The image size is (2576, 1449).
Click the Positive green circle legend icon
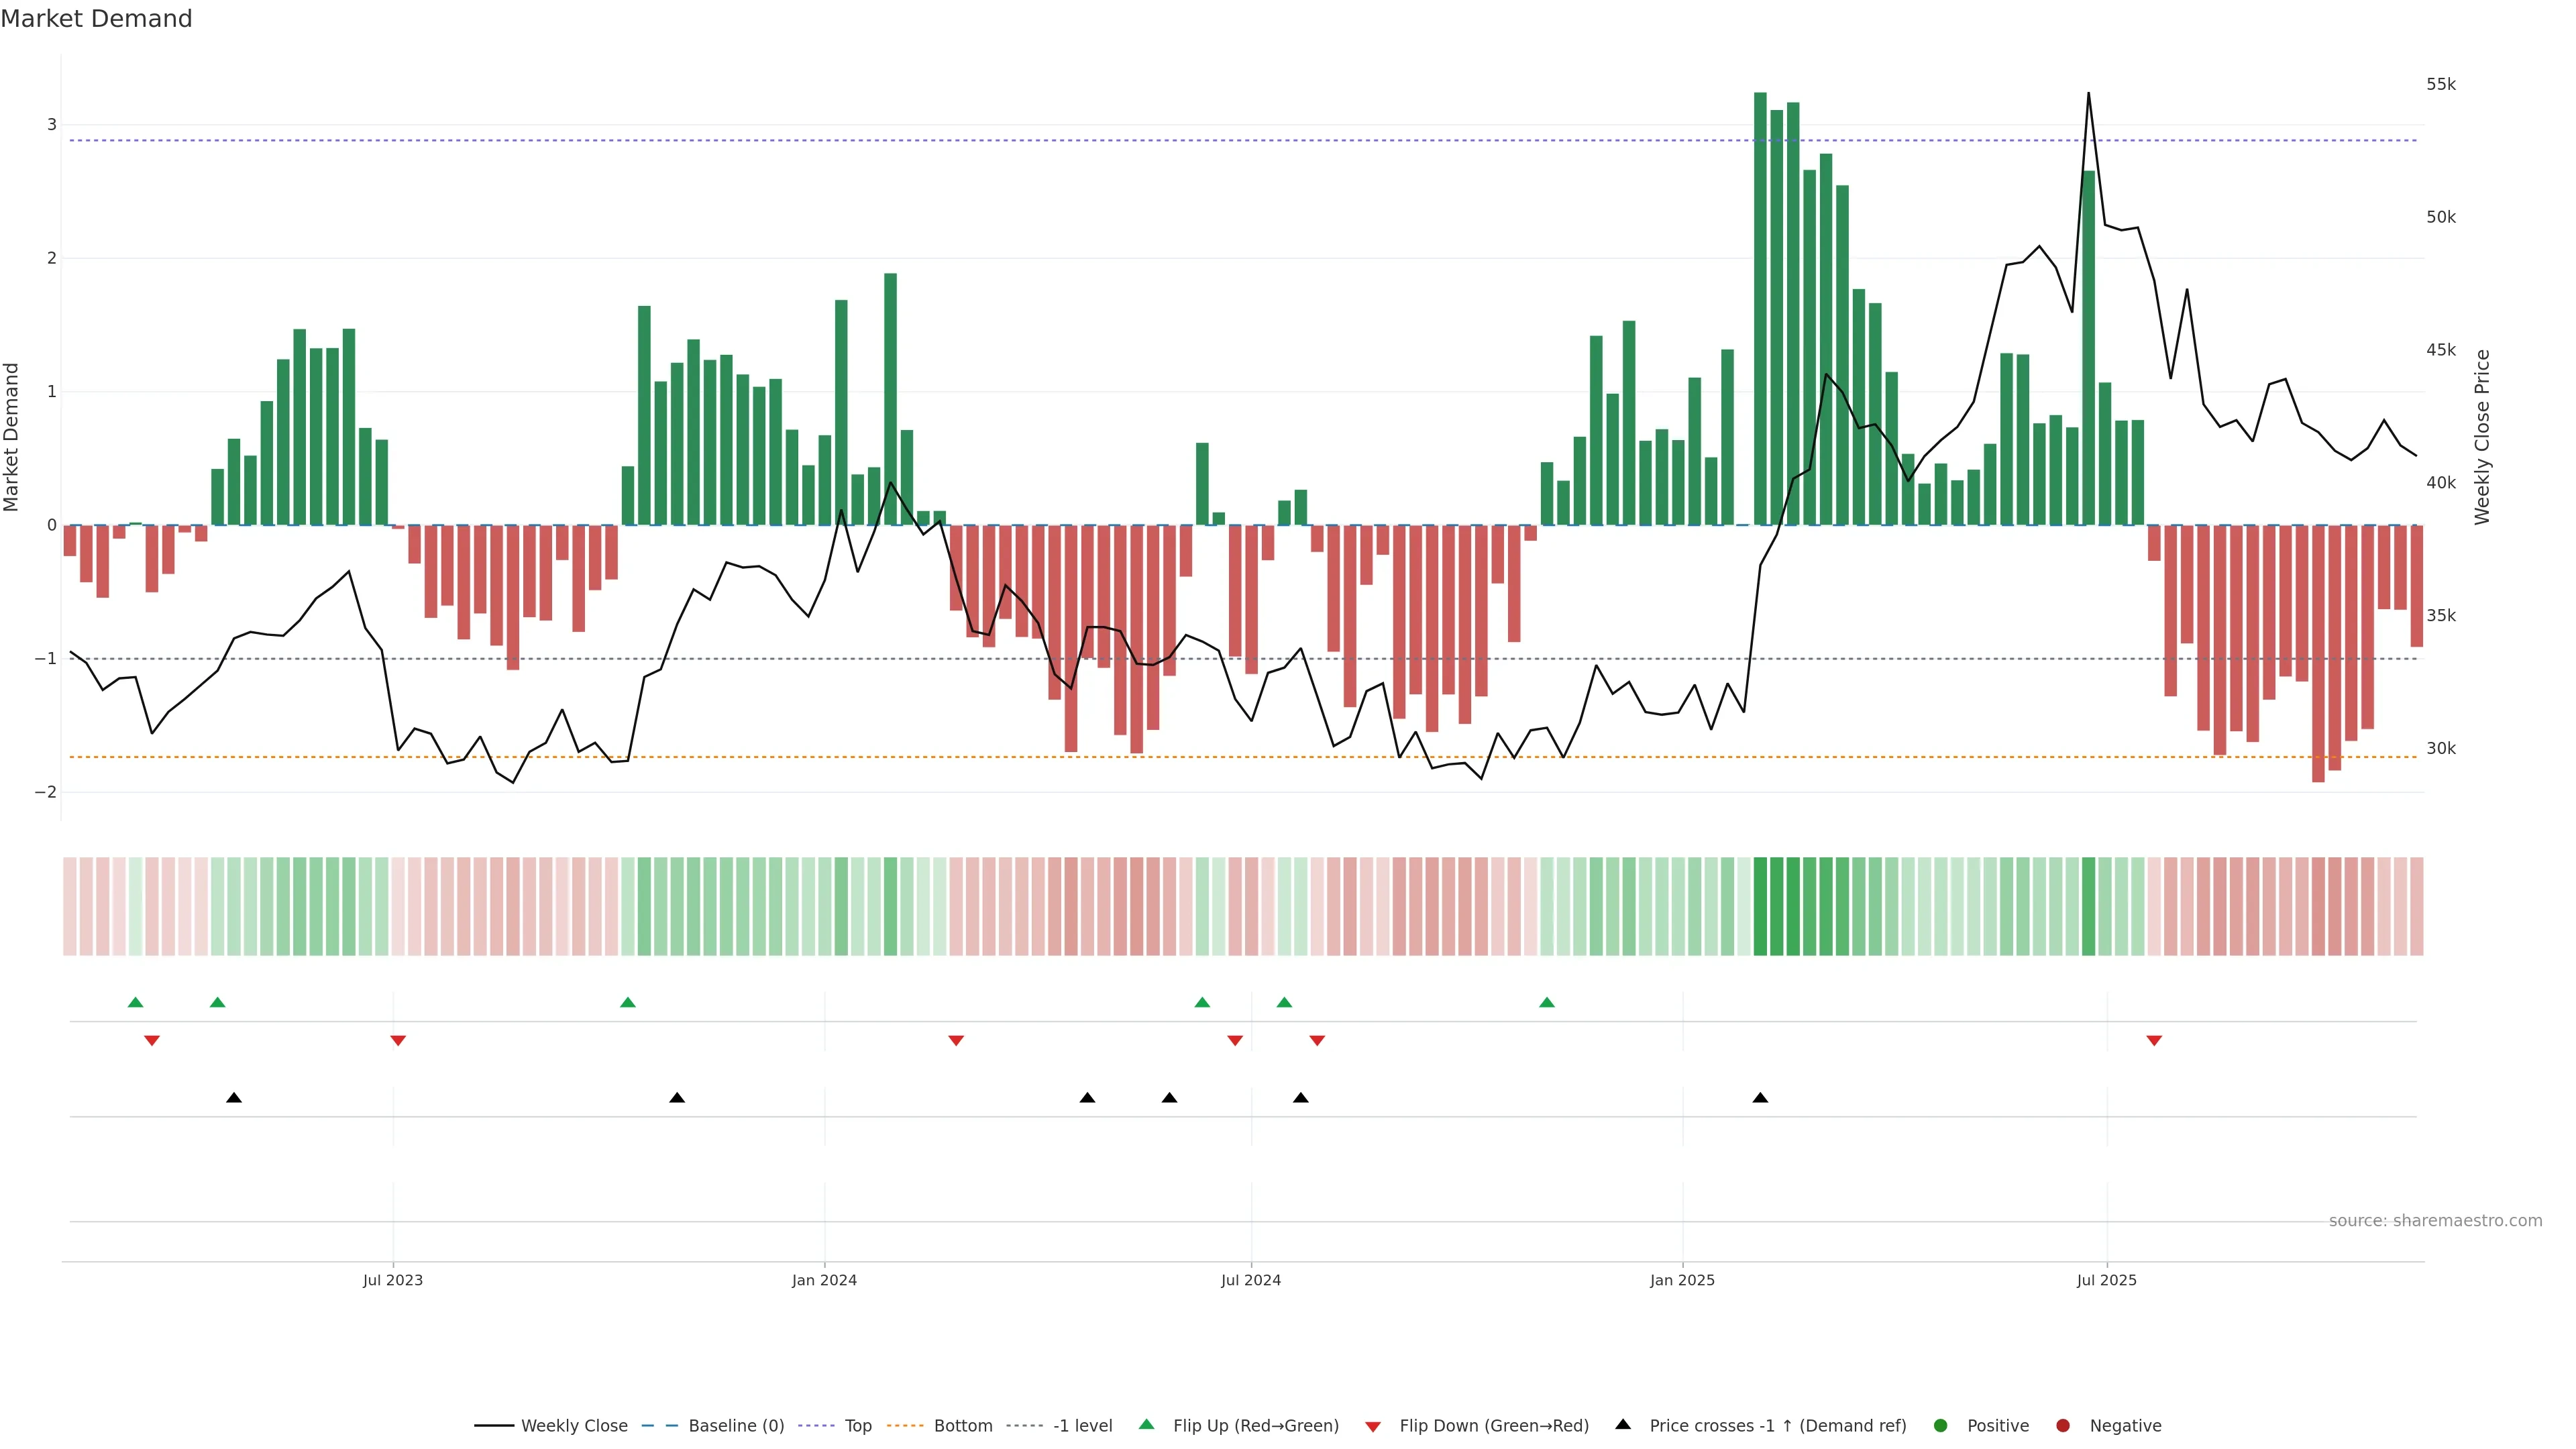[x=1941, y=1426]
